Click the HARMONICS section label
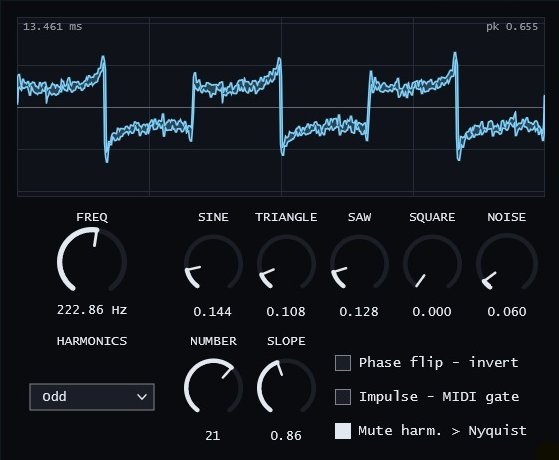The height and width of the screenshot is (460, 559). click(92, 341)
